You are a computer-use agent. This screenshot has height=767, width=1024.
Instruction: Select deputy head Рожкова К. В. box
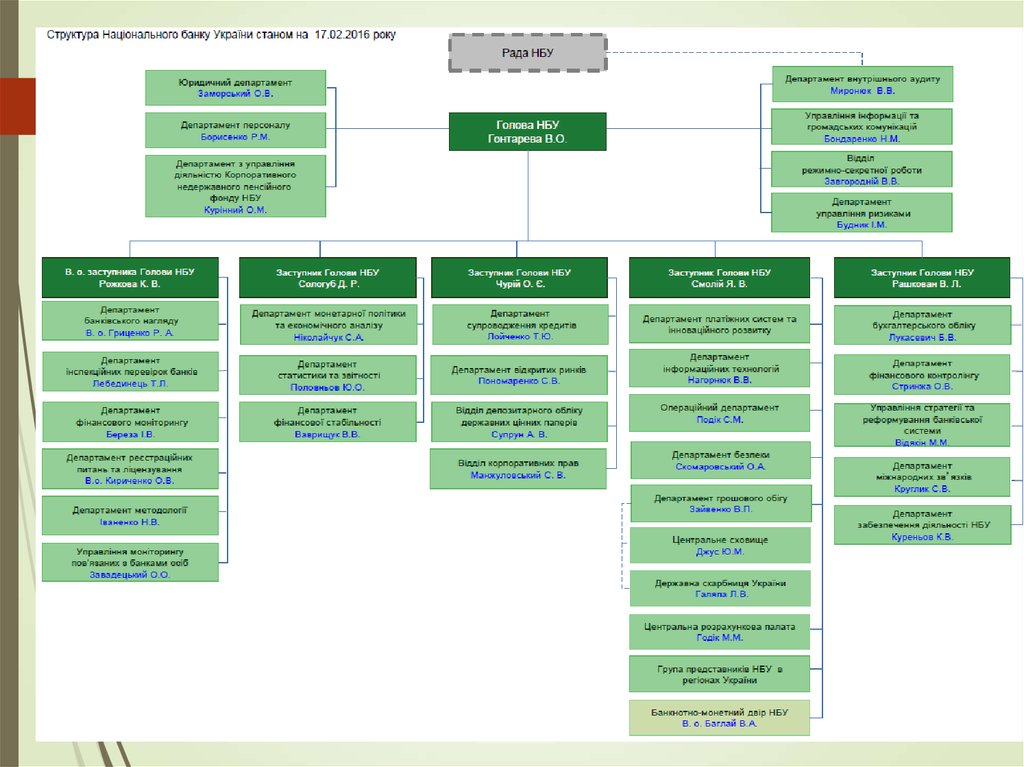(130, 277)
